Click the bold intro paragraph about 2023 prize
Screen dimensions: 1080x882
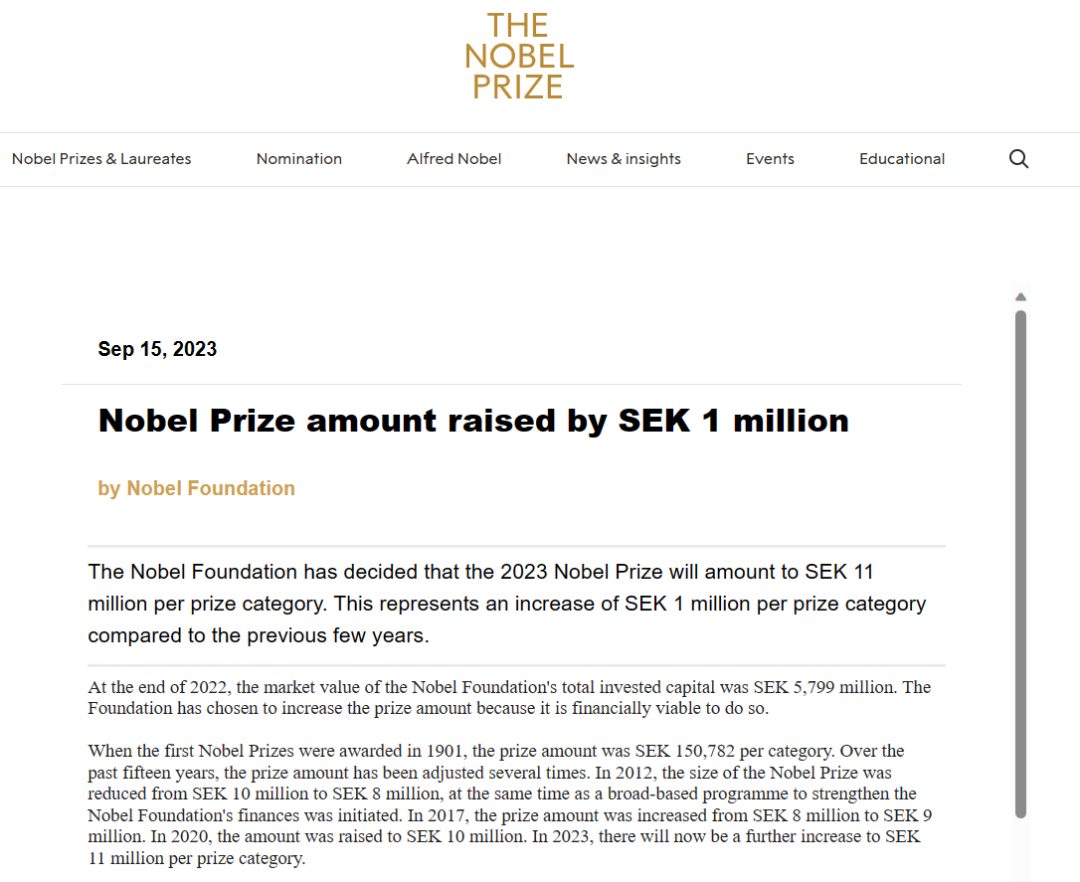tap(507, 603)
